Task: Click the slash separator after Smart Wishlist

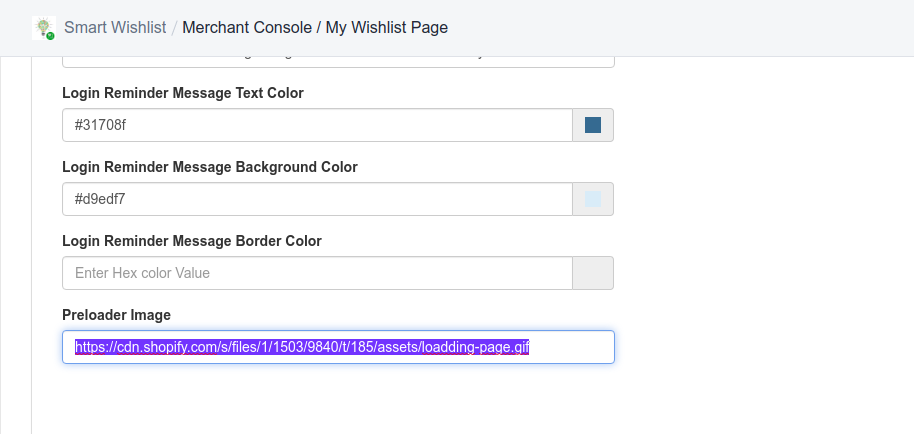Action: [174, 27]
